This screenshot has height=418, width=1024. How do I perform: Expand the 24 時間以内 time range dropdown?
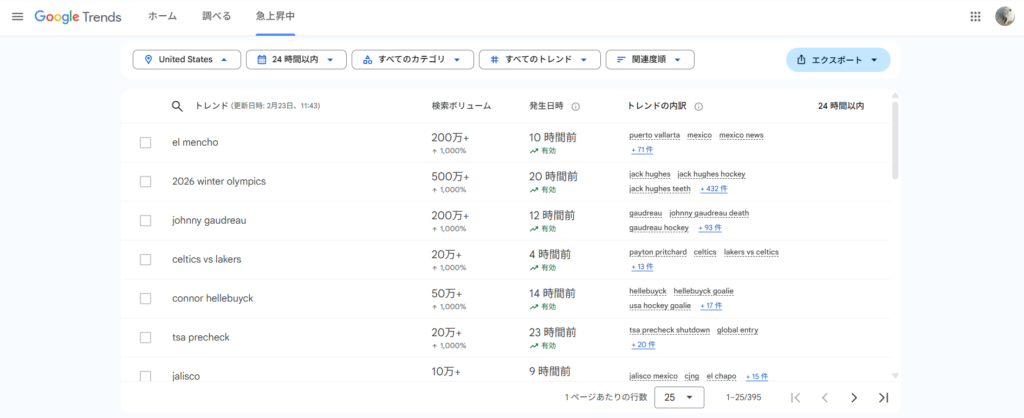[296, 60]
